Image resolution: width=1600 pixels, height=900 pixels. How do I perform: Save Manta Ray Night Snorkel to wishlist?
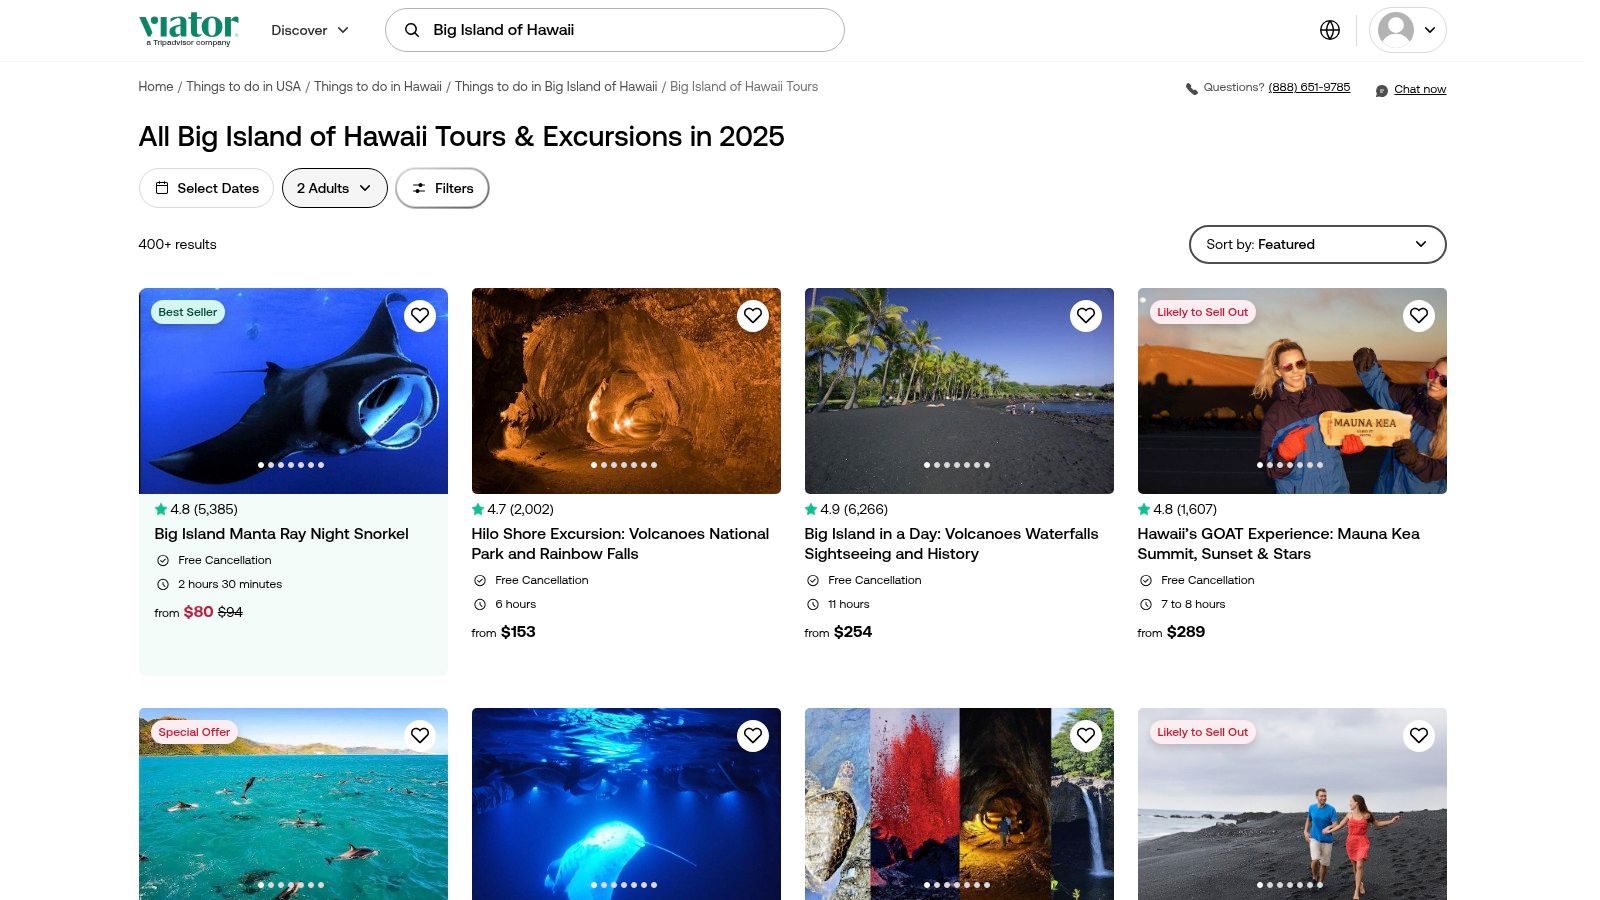pos(420,316)
